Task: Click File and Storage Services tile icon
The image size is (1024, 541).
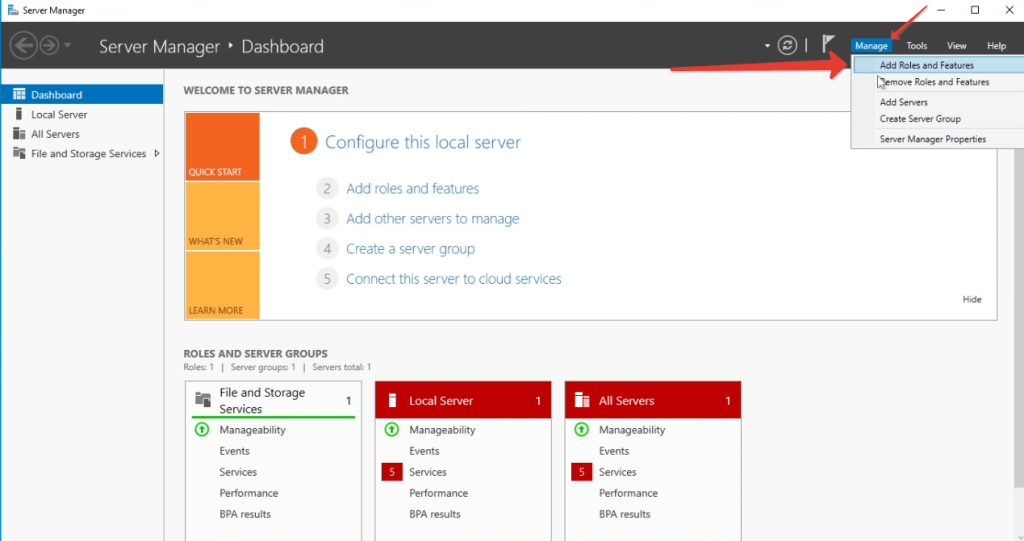Action: pos(203,399)
